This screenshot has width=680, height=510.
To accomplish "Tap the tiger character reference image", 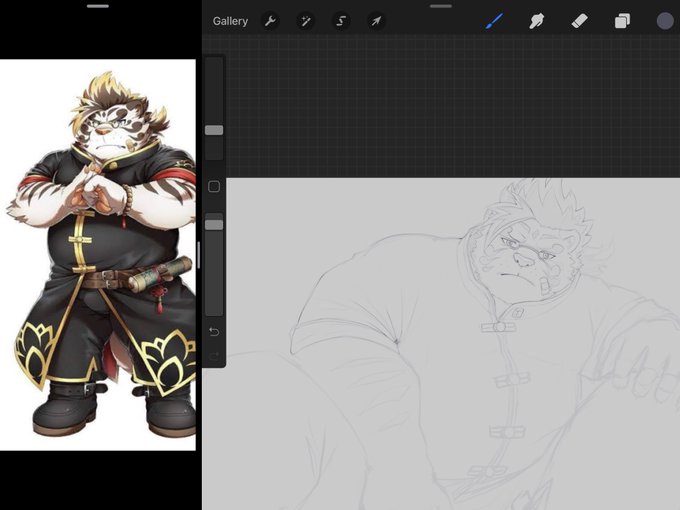I will click(98, 255).
